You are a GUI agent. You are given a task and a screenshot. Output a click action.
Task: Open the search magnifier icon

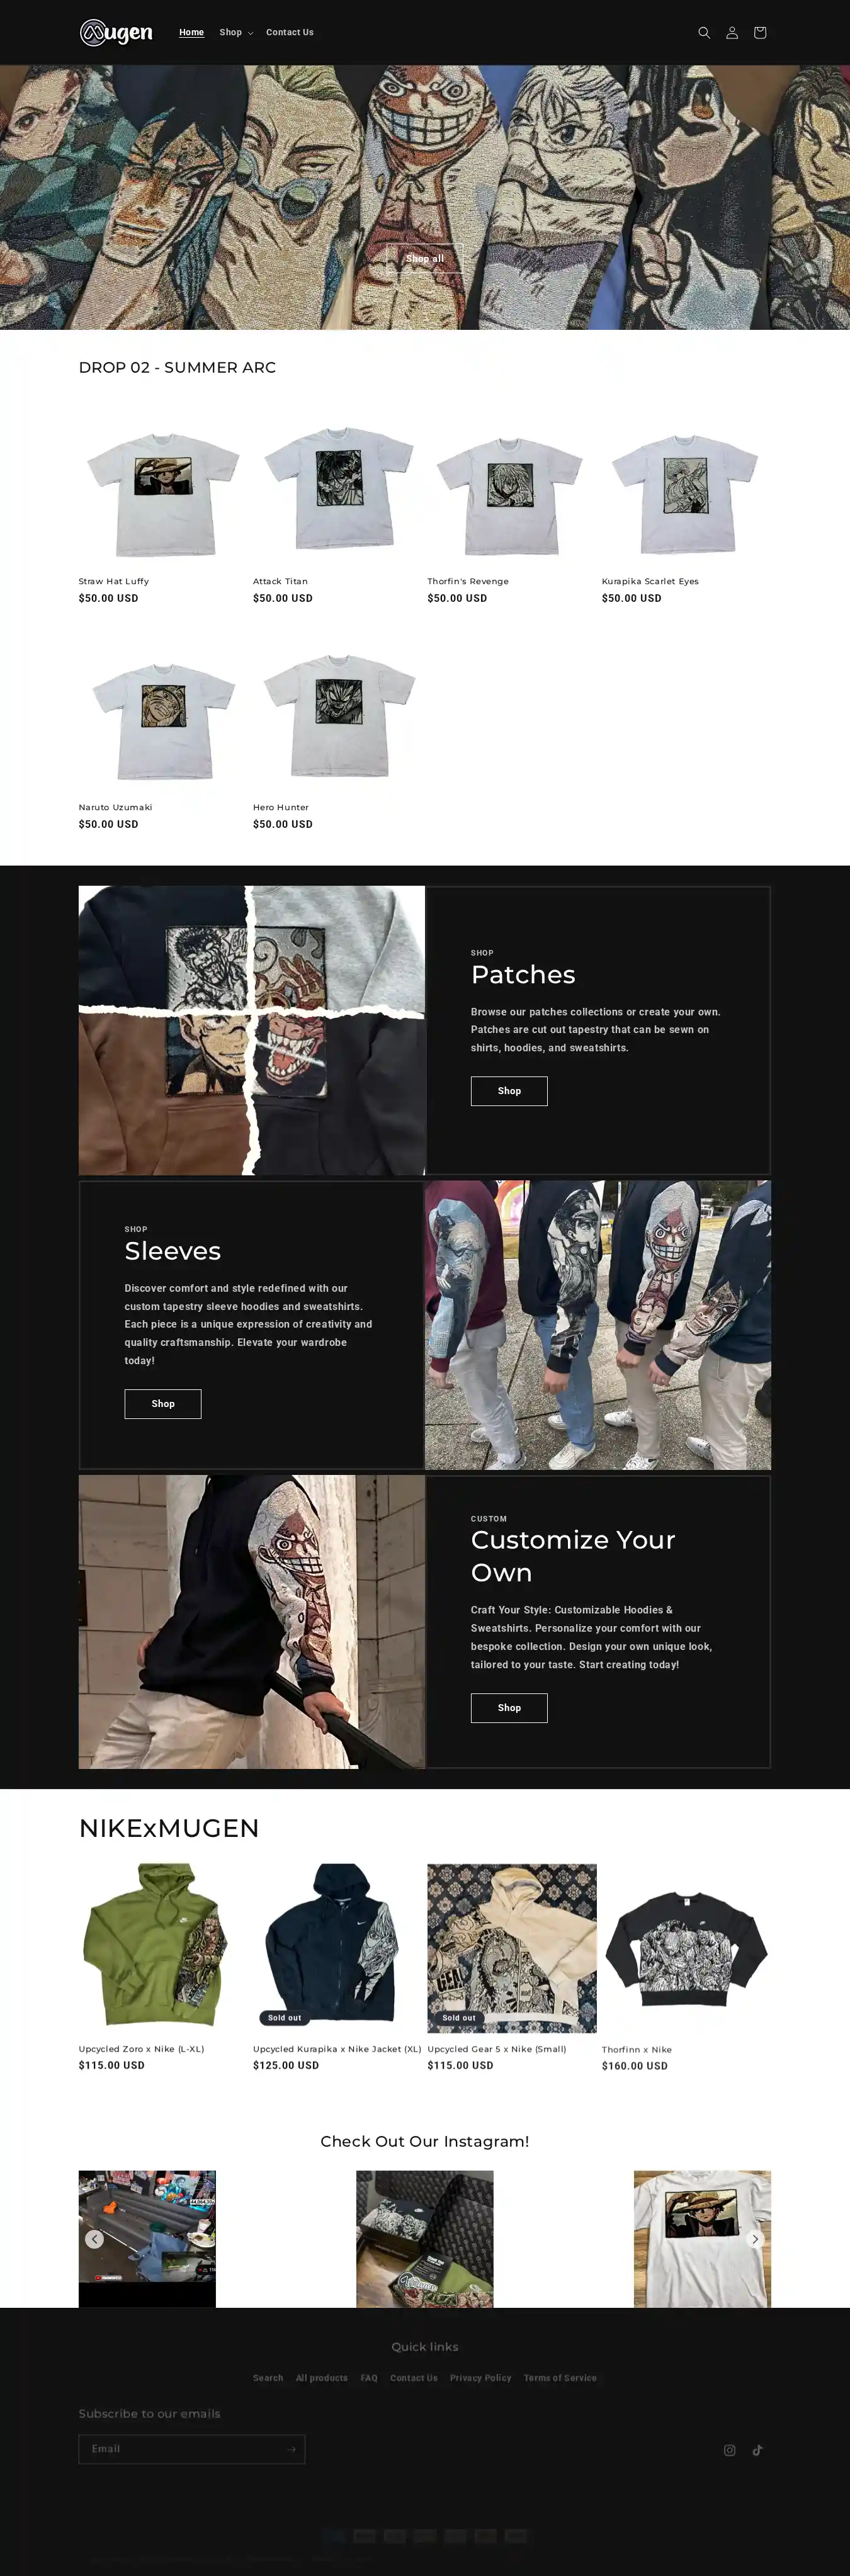(x=704, y=33)
